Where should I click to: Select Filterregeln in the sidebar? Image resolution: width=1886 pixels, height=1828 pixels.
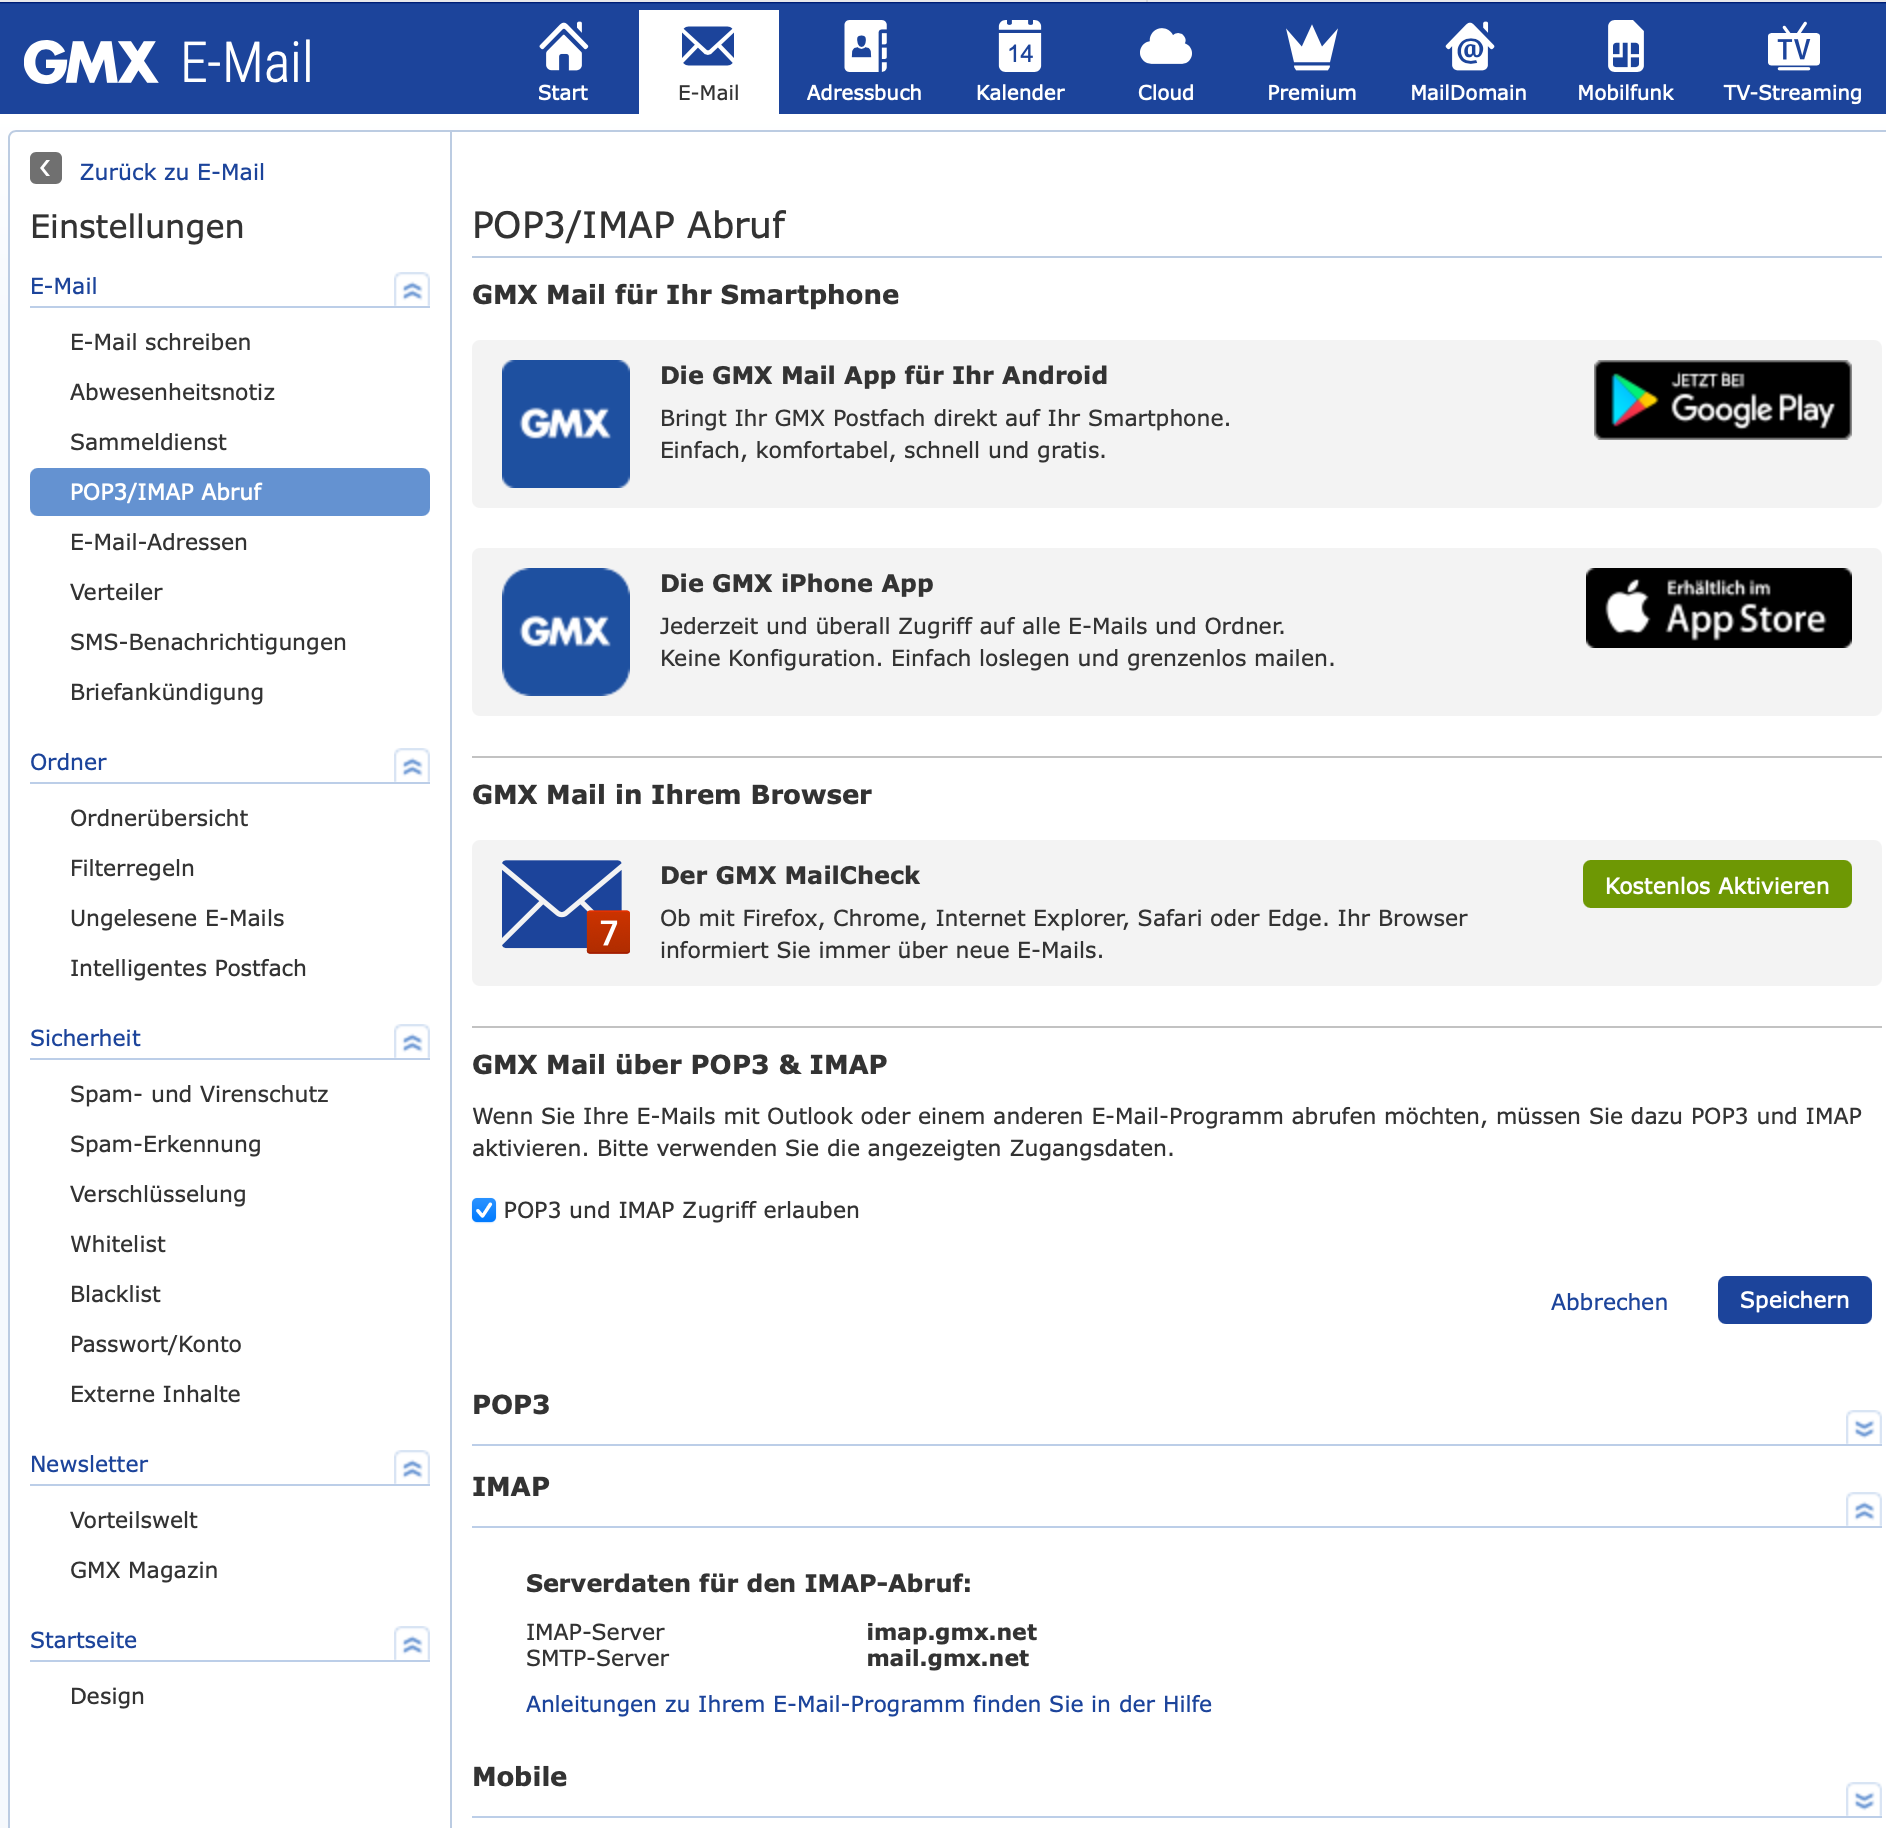coord(132,868)
